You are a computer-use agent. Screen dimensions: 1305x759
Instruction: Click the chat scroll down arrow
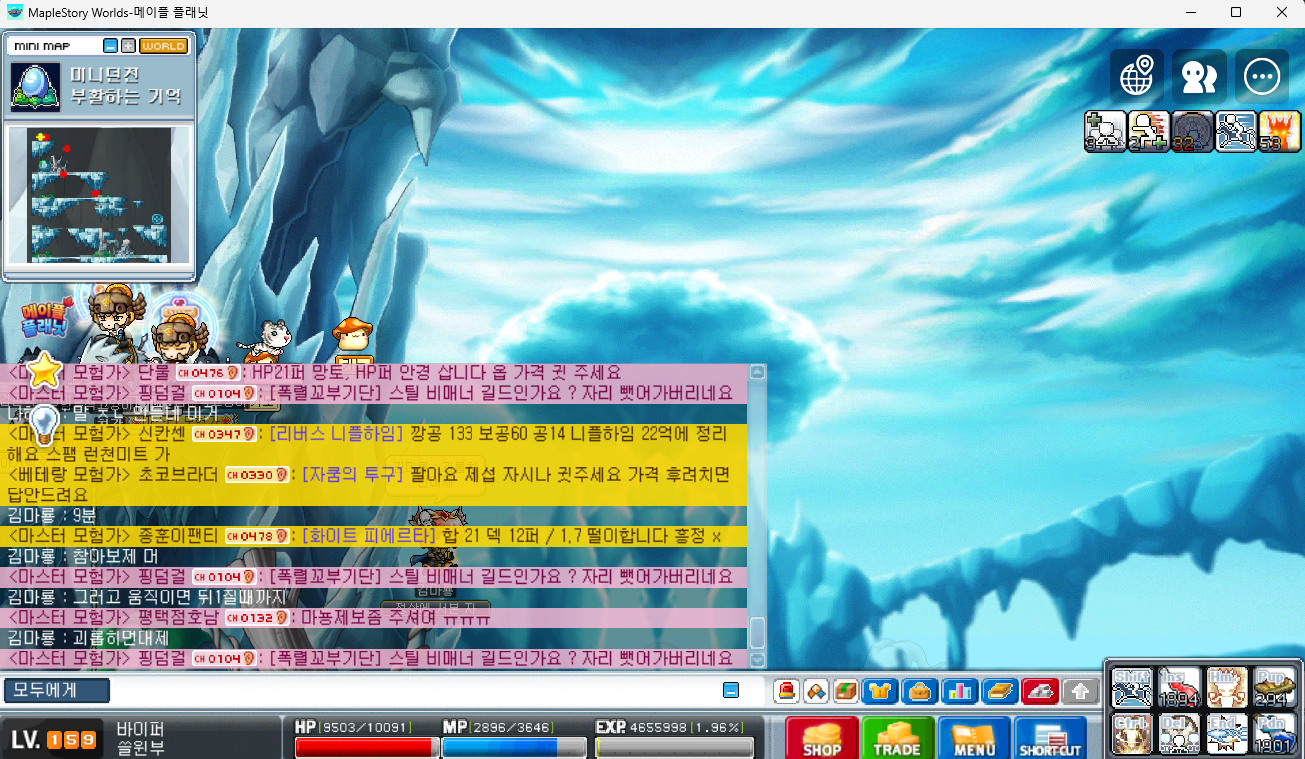click(757, 660)
